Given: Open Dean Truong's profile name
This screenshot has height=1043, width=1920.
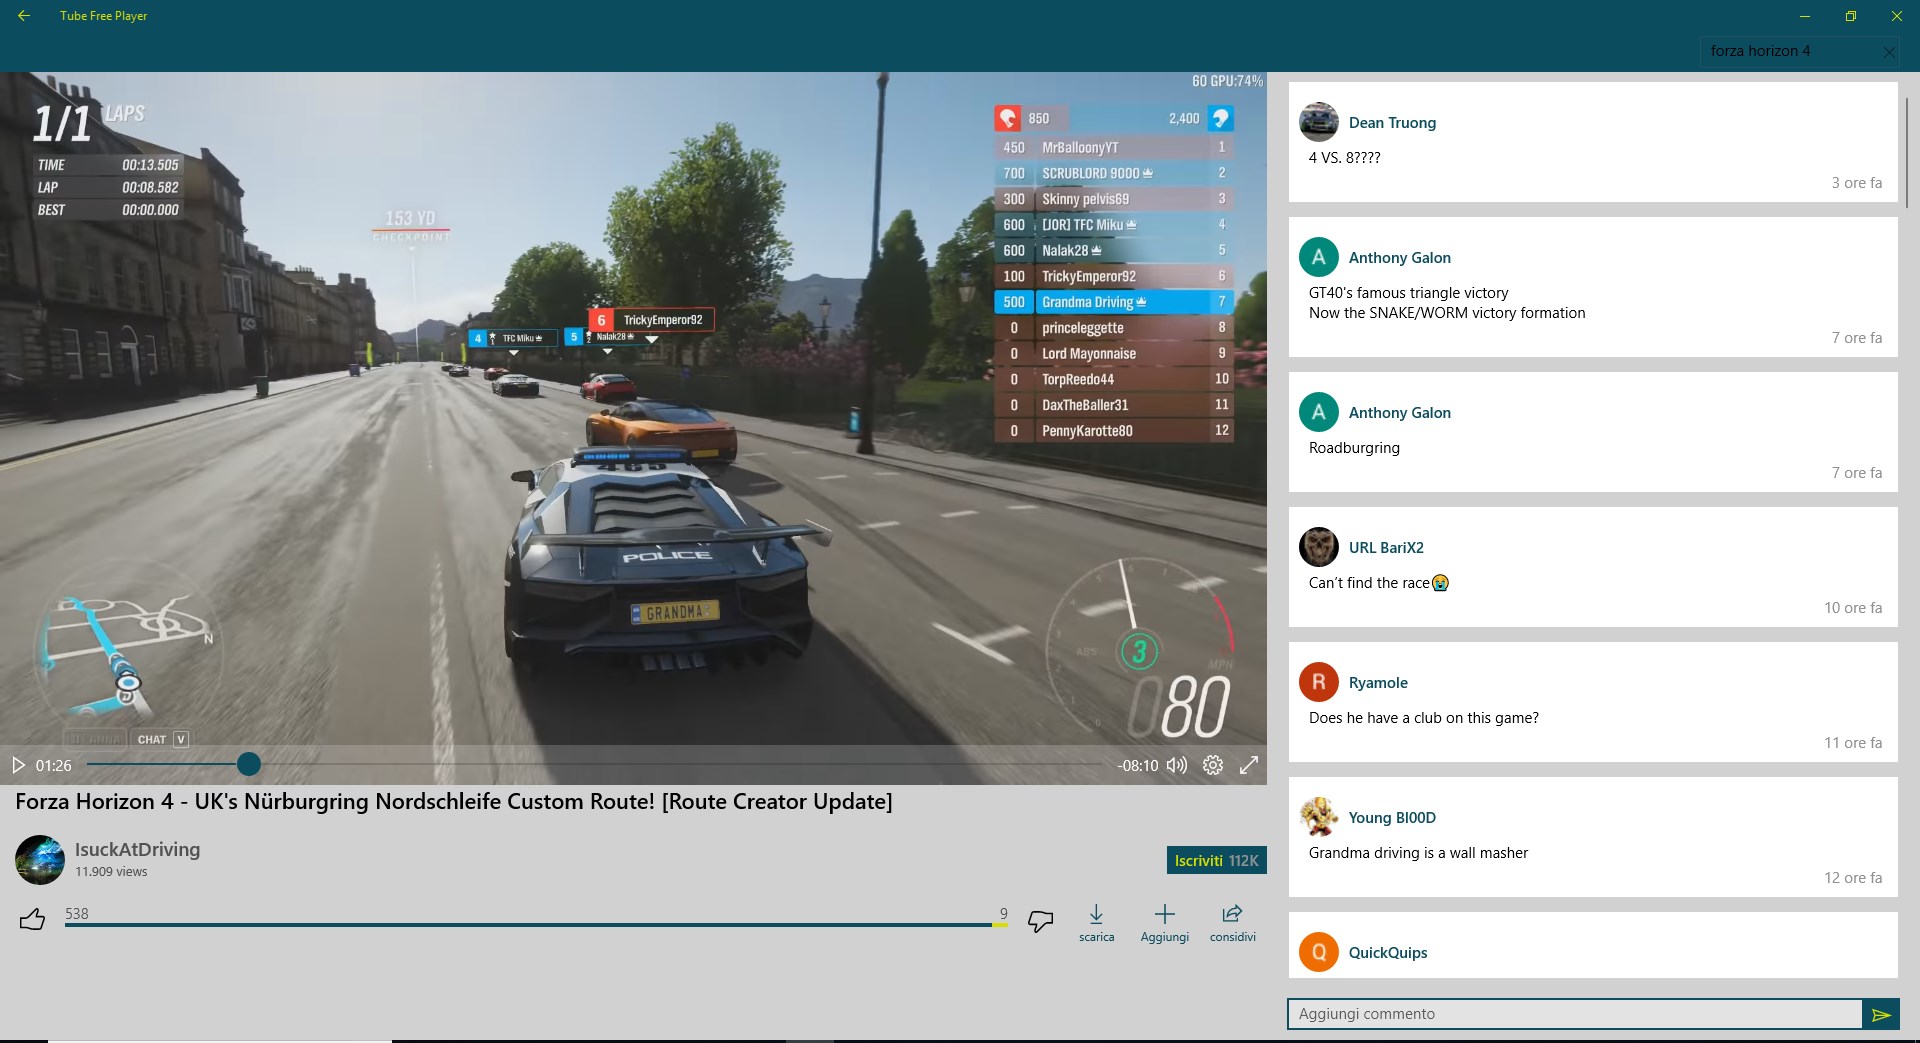Looking at the screenshot, I should pos(1392,123).
